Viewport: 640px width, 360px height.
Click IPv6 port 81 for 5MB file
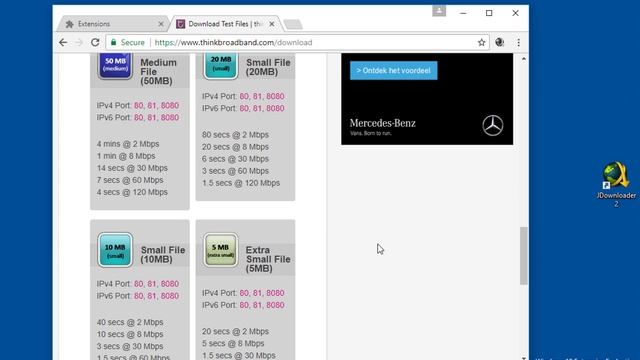pyautogui.click(x=257, y=305)
